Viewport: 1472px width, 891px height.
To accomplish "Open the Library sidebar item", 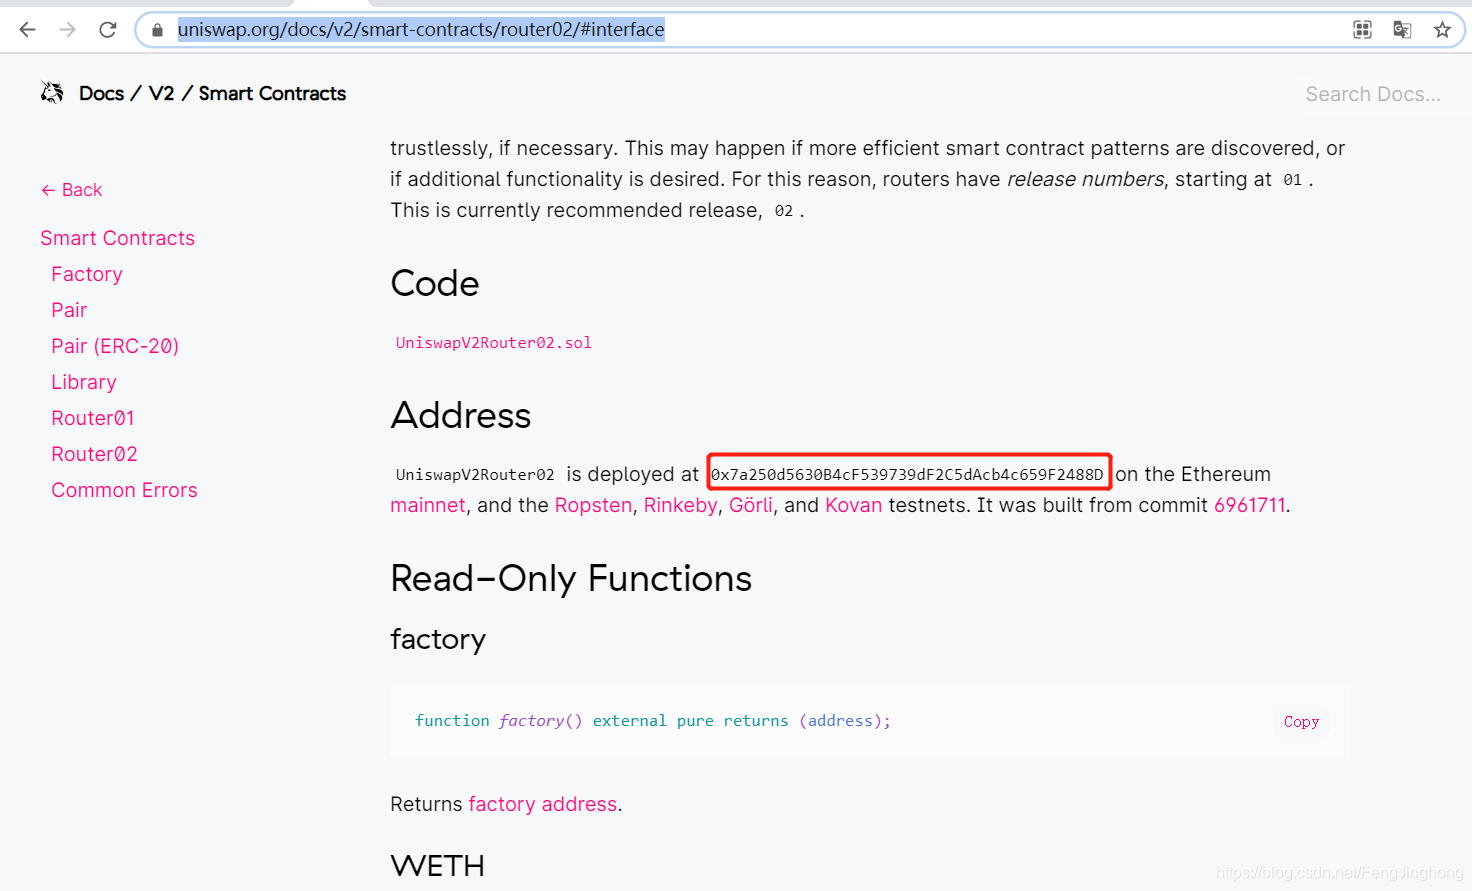I will click(x=84, y=382).
